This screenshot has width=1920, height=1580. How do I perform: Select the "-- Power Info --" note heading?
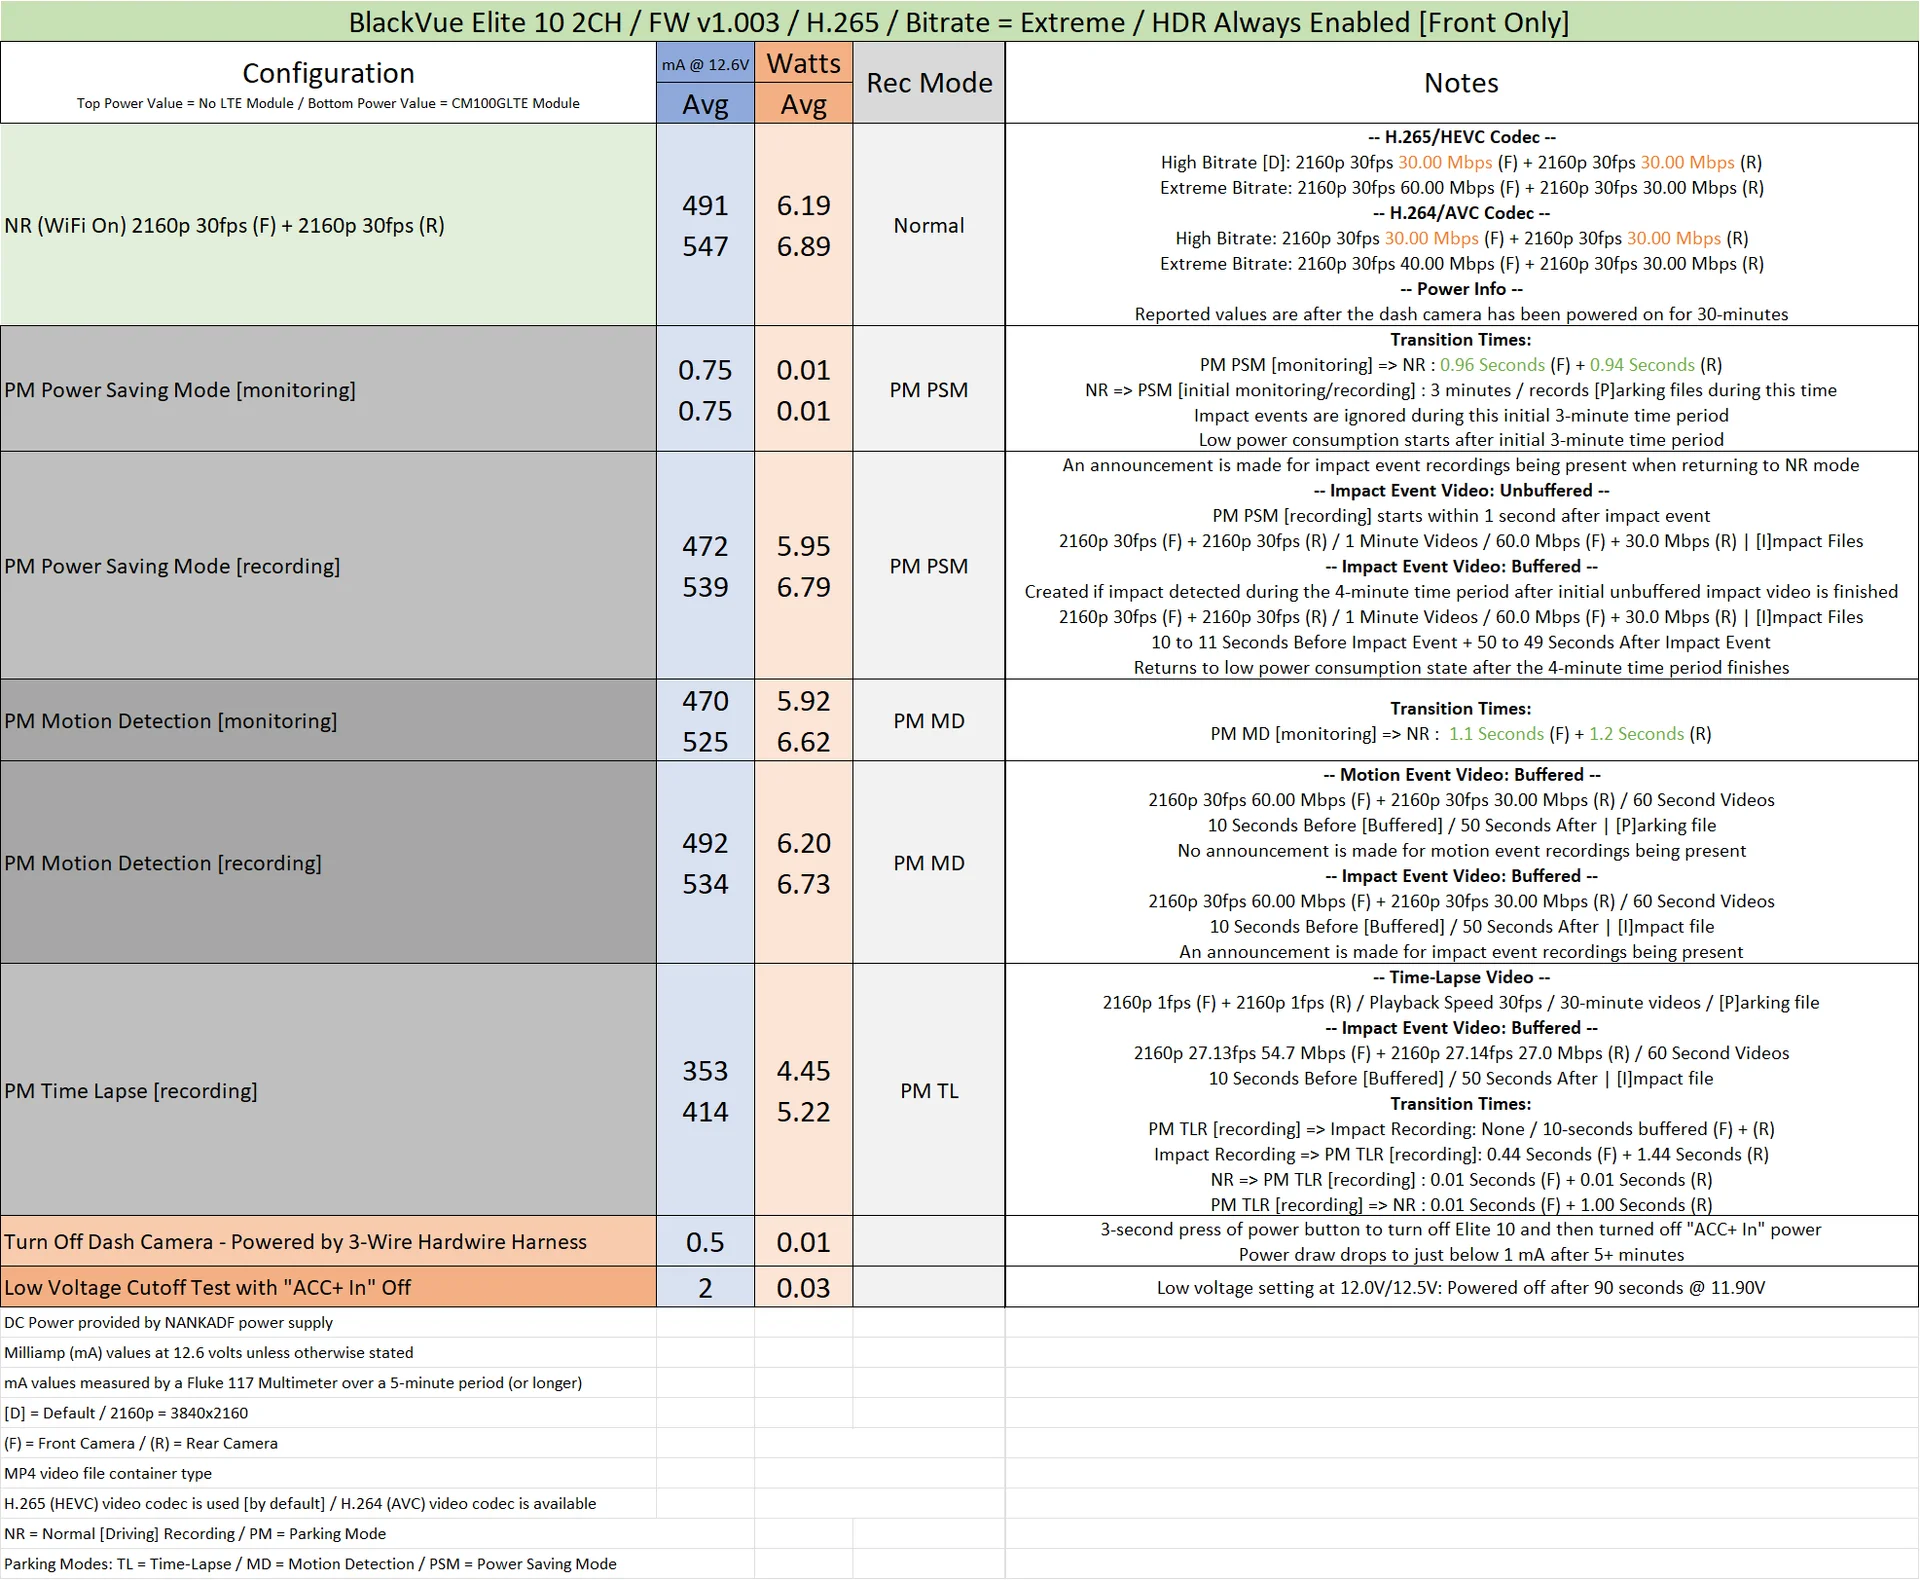click(1461, 289)
